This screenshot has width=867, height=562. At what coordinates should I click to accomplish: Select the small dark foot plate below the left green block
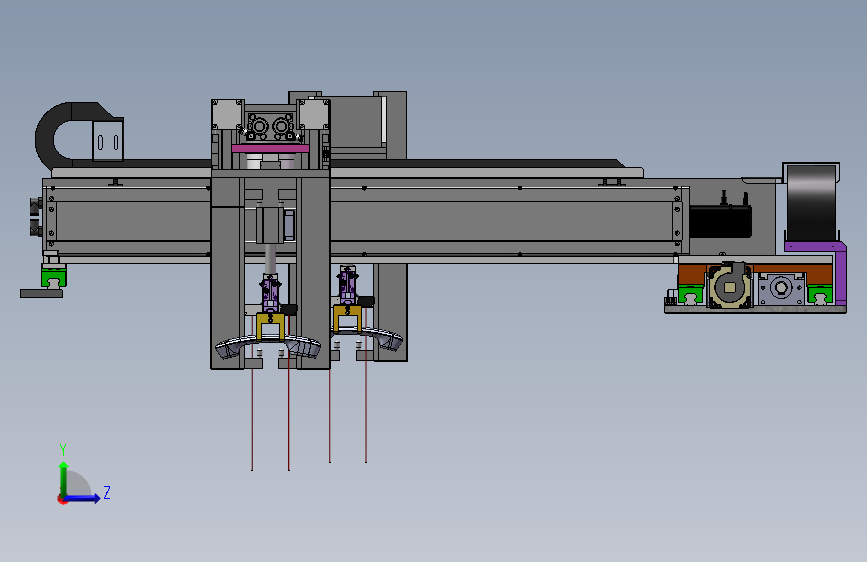point(41,294)
